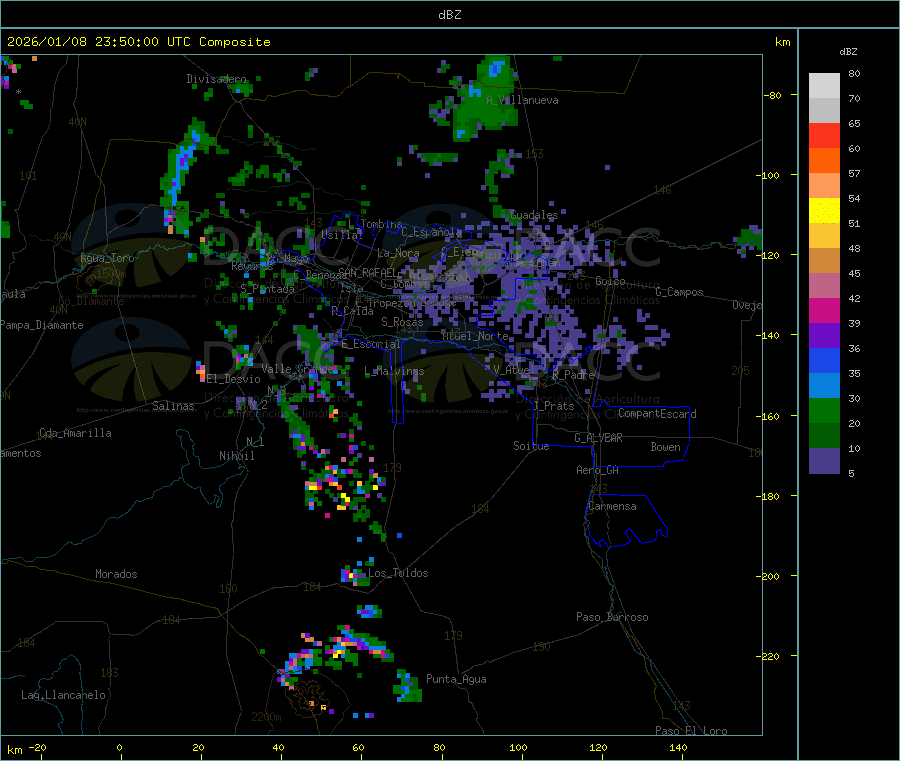Screen dimensions: 900x761
Task: Click the red 65 dBZ legend swatch
Action: tap(824, 135)
